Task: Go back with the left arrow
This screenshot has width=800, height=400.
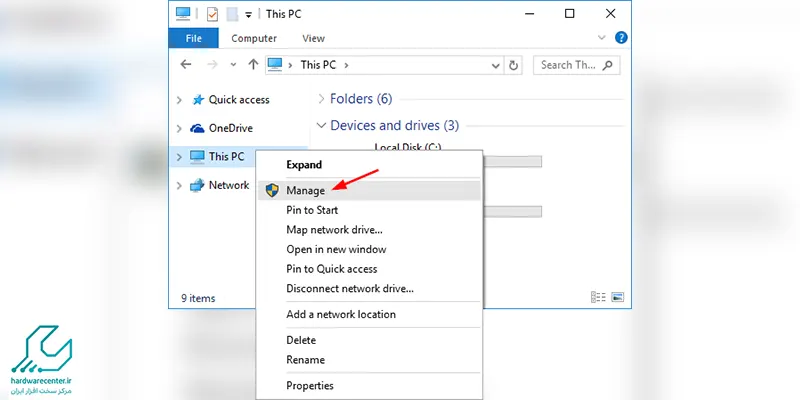Action: point(186,65)
